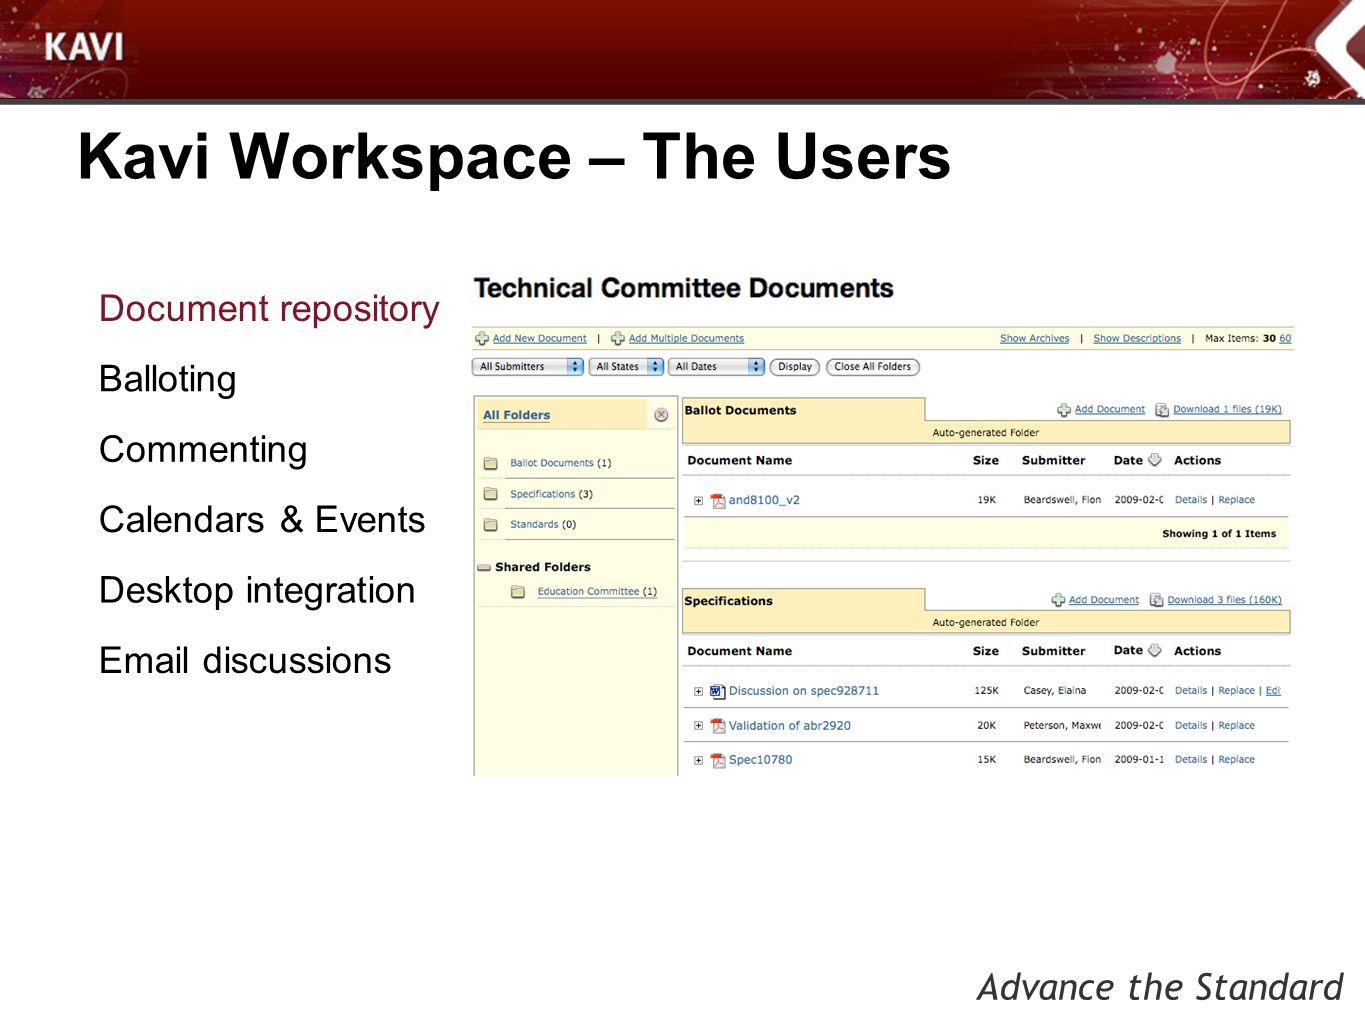The width and height of the screenshot is (1365, 1024).
Task: Click Replace for Validation of abr2920
Action: [1237, 726]
